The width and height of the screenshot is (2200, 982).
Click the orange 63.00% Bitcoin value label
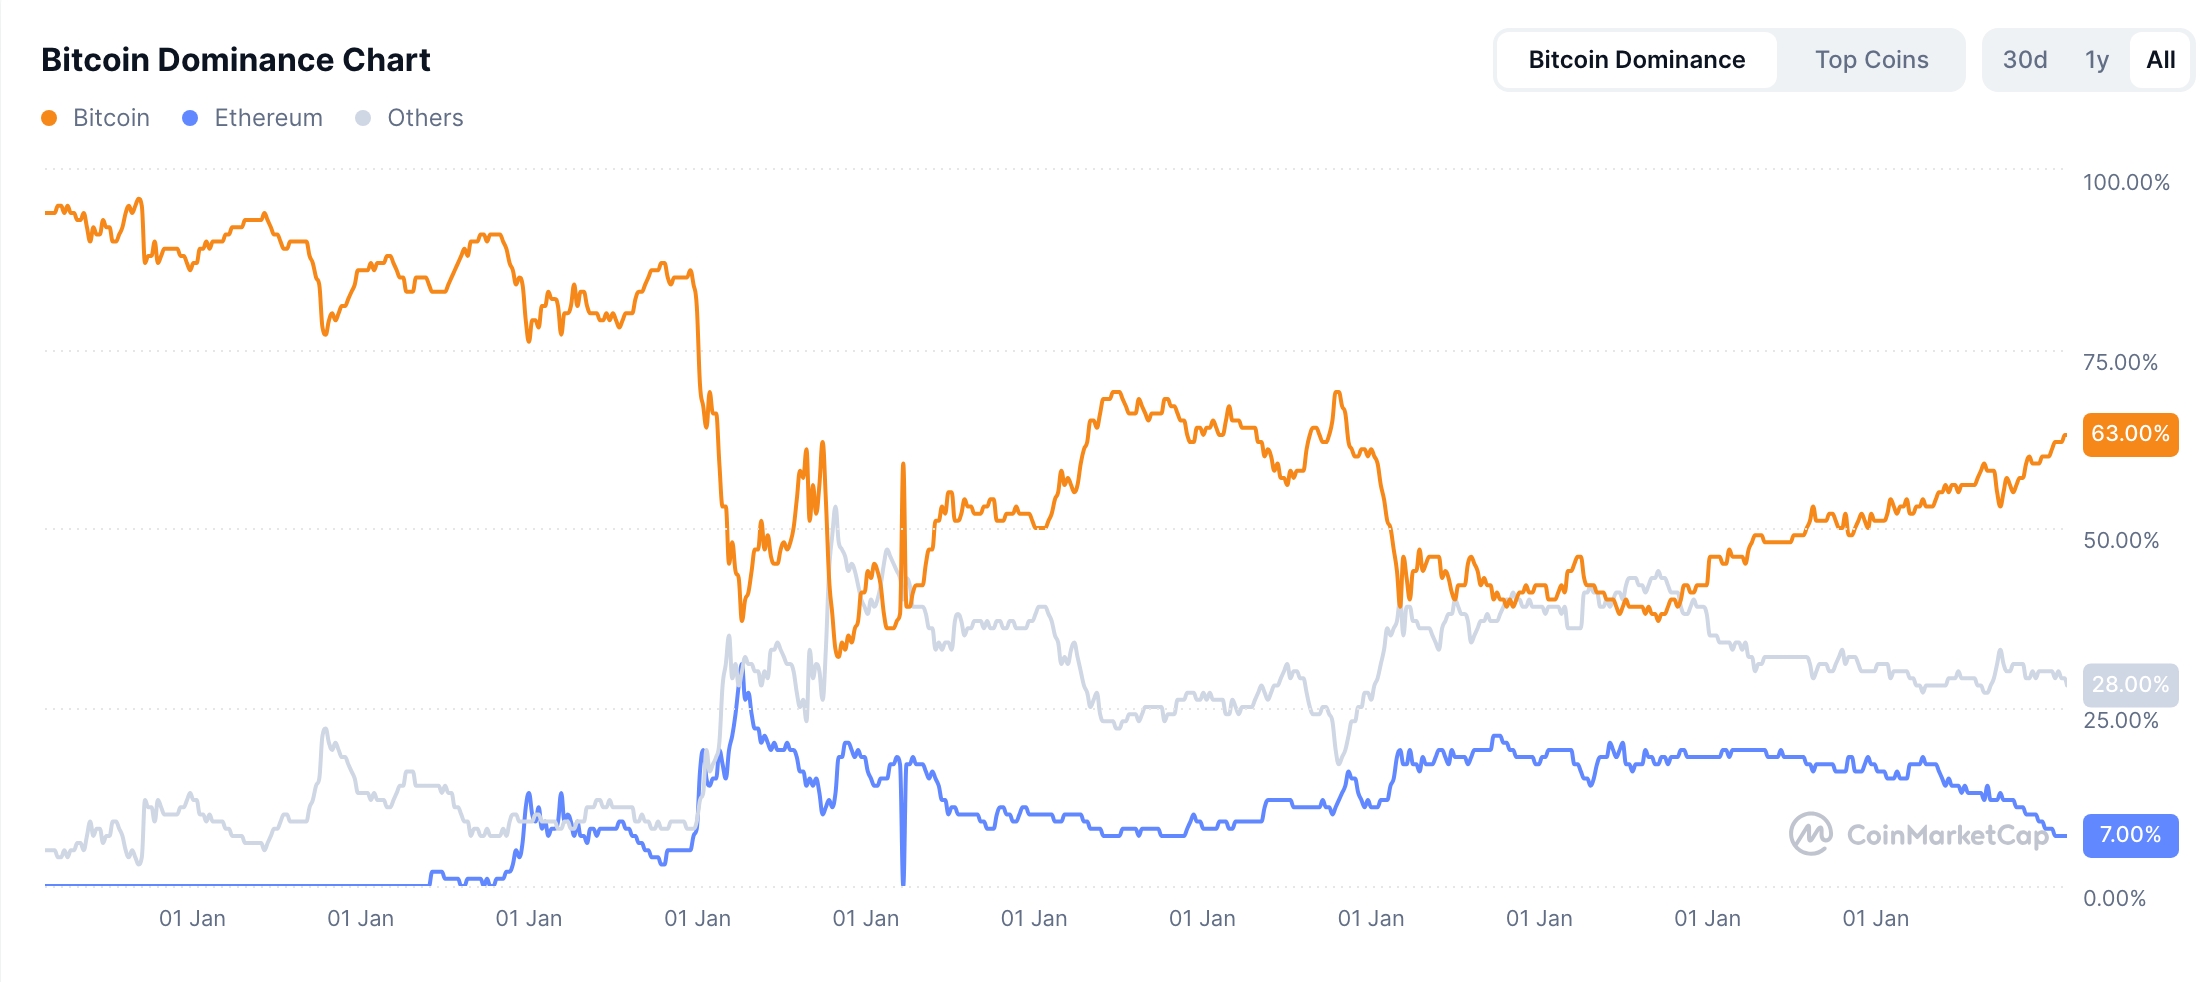point(2130,434)
